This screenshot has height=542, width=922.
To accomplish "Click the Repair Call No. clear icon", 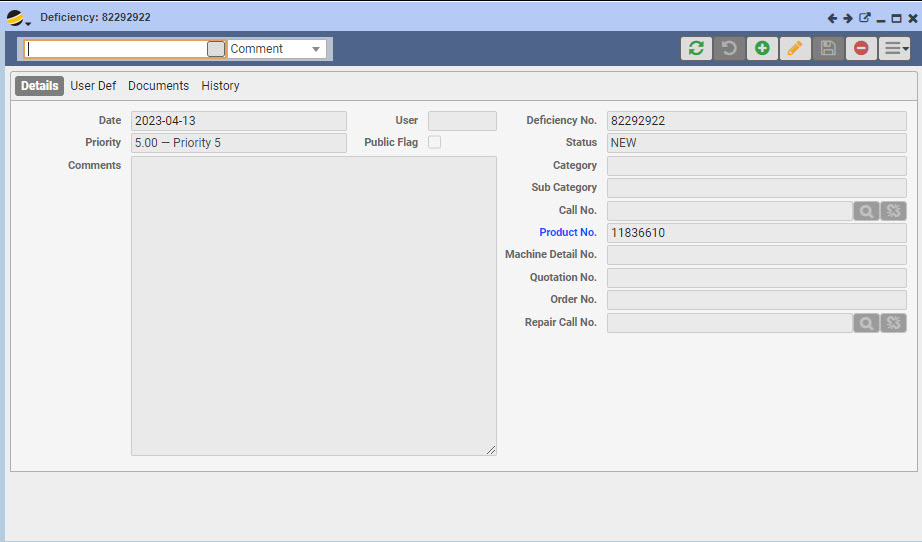I will click(893, 322).
